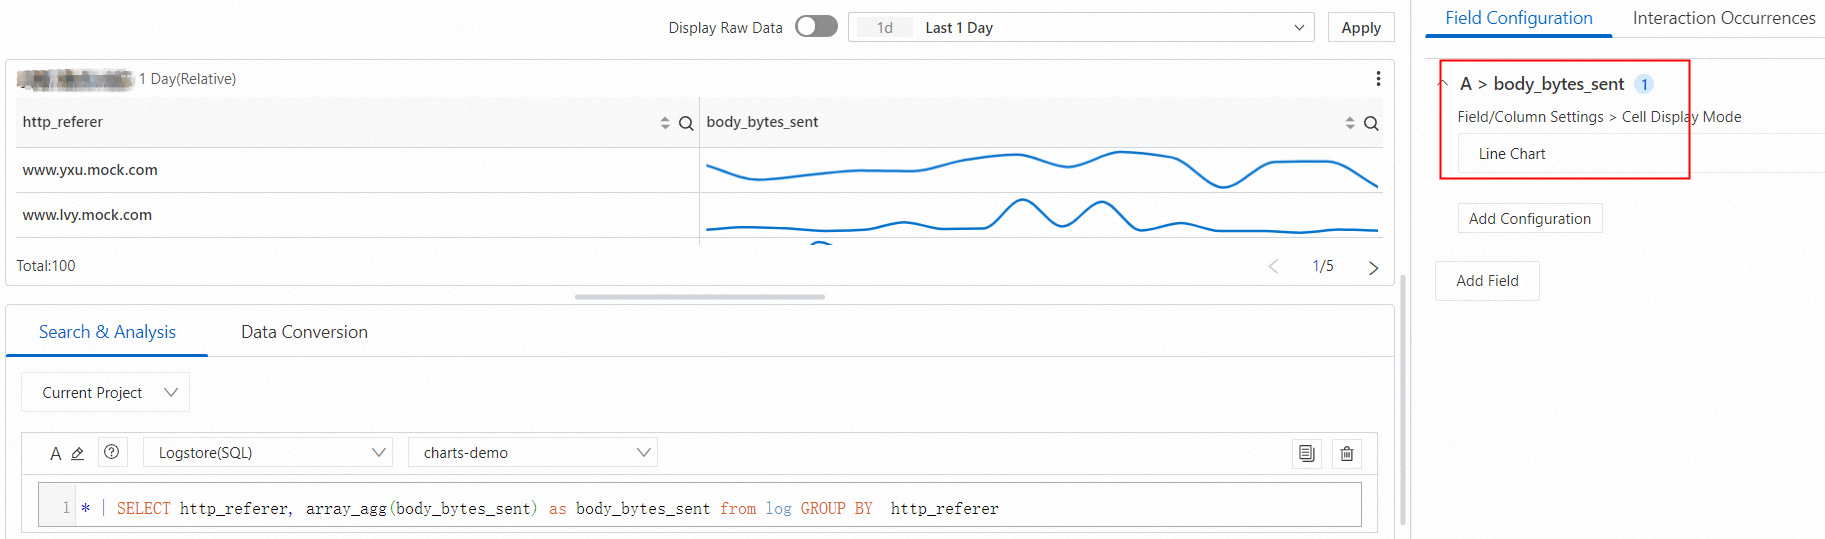Screen dimensions: 1825x539
Task: Copy the query statement icon
Action: pyautogui.click(x=1307, y=453)
